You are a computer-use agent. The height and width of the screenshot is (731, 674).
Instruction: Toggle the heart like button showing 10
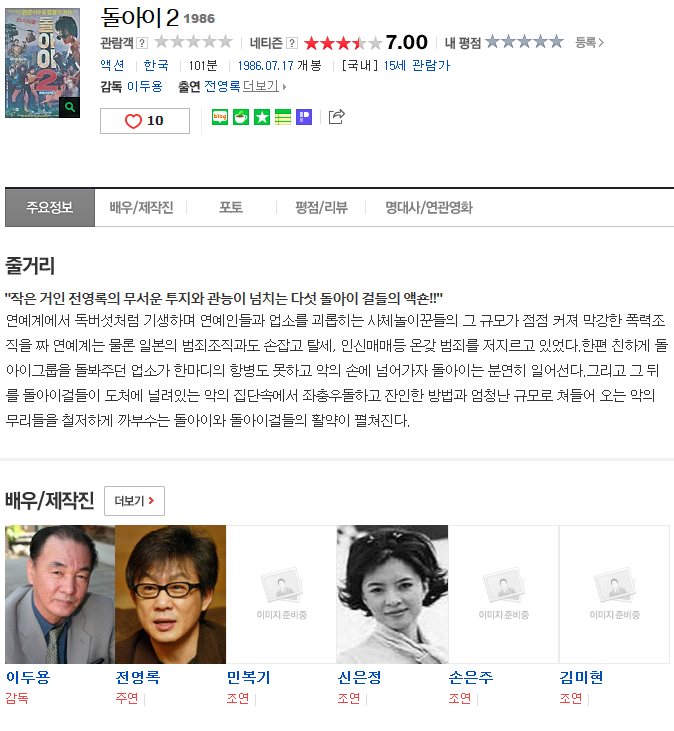145,121
